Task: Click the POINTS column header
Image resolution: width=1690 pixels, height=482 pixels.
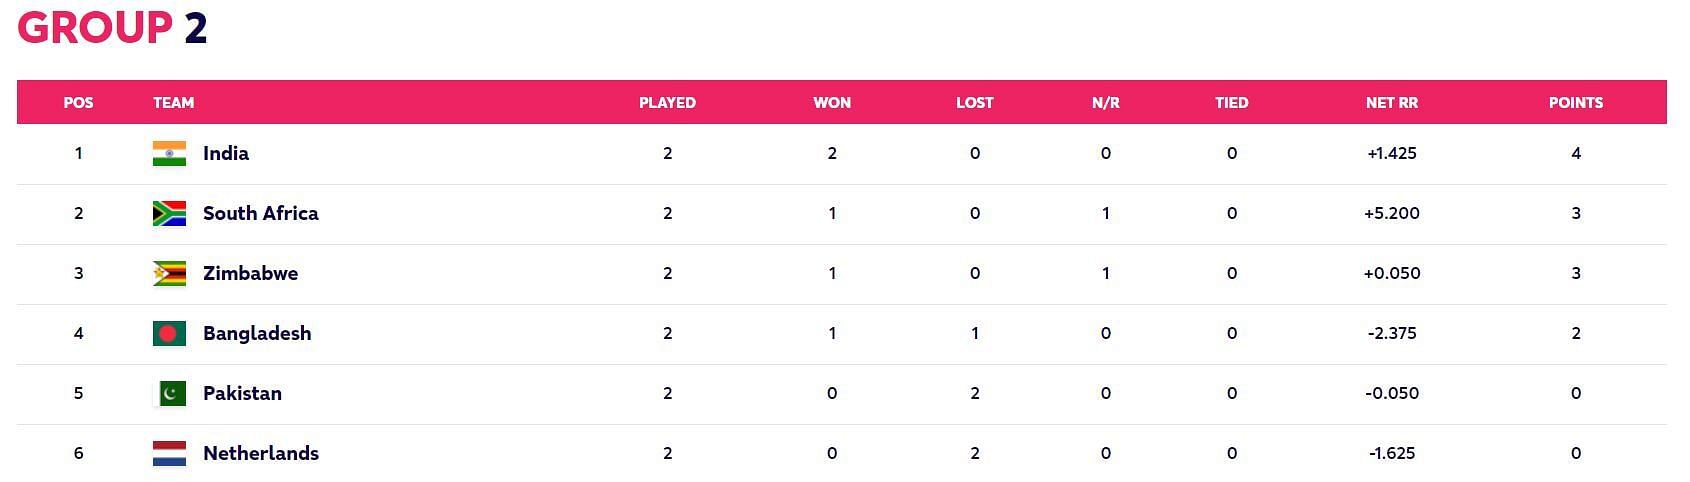Action: [x=1575, y=102]
